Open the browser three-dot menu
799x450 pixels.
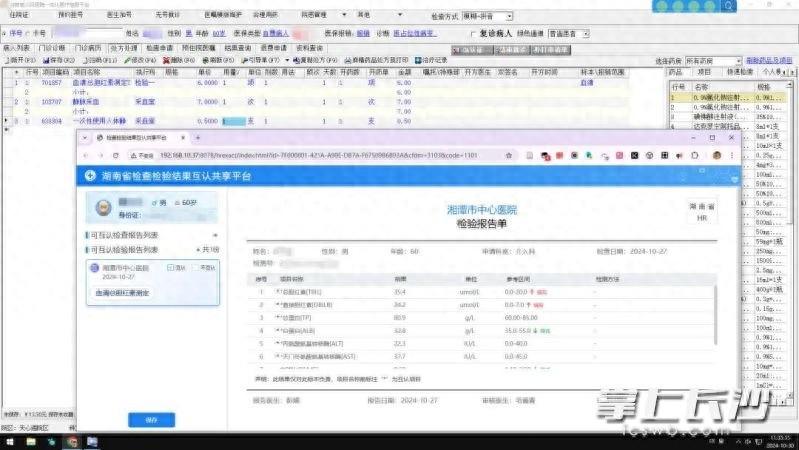point(732,156)
